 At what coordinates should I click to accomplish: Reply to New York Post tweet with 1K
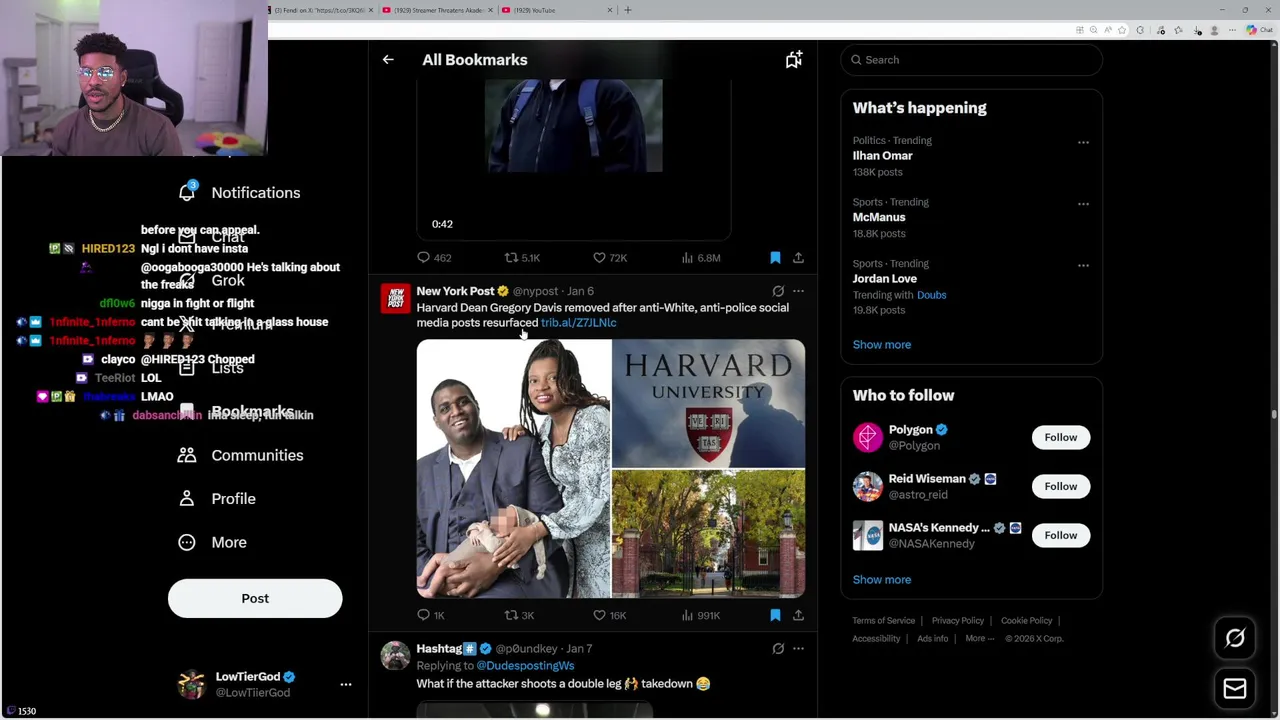[430, 615]
